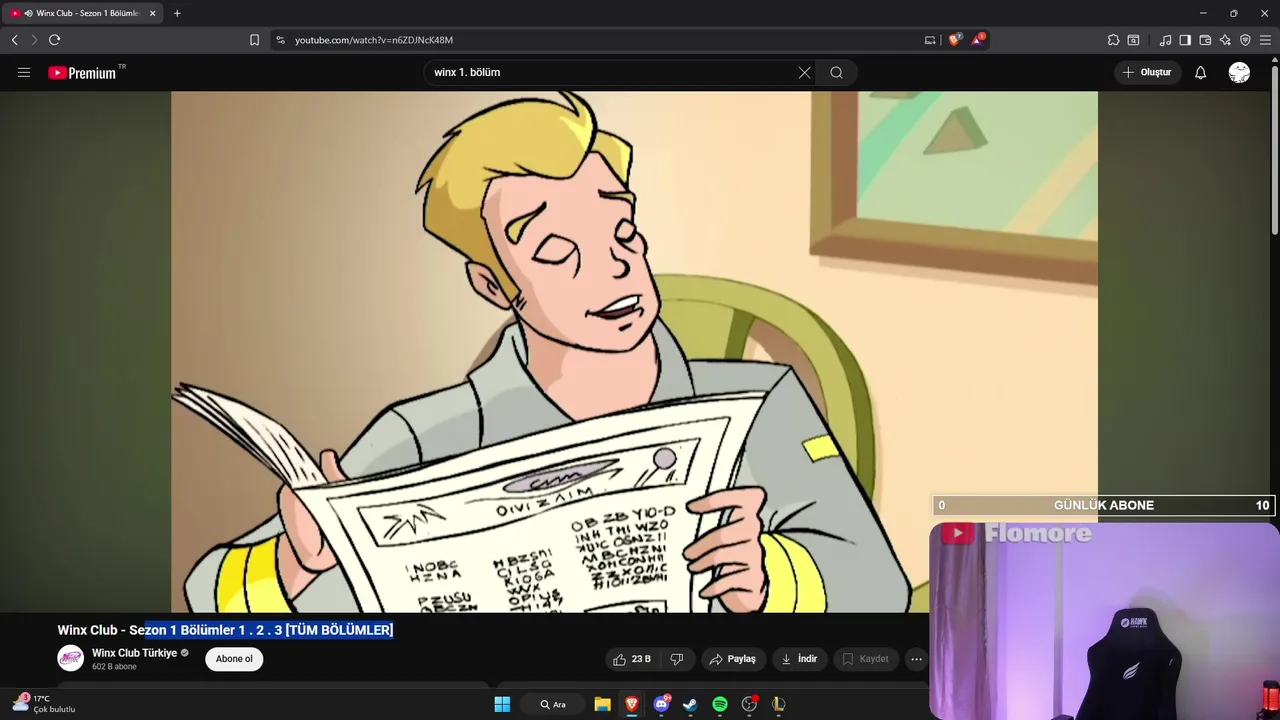Toggle the browser sidebar panel
Viewport: 1280px width, 720px height.
(1185, 40)
